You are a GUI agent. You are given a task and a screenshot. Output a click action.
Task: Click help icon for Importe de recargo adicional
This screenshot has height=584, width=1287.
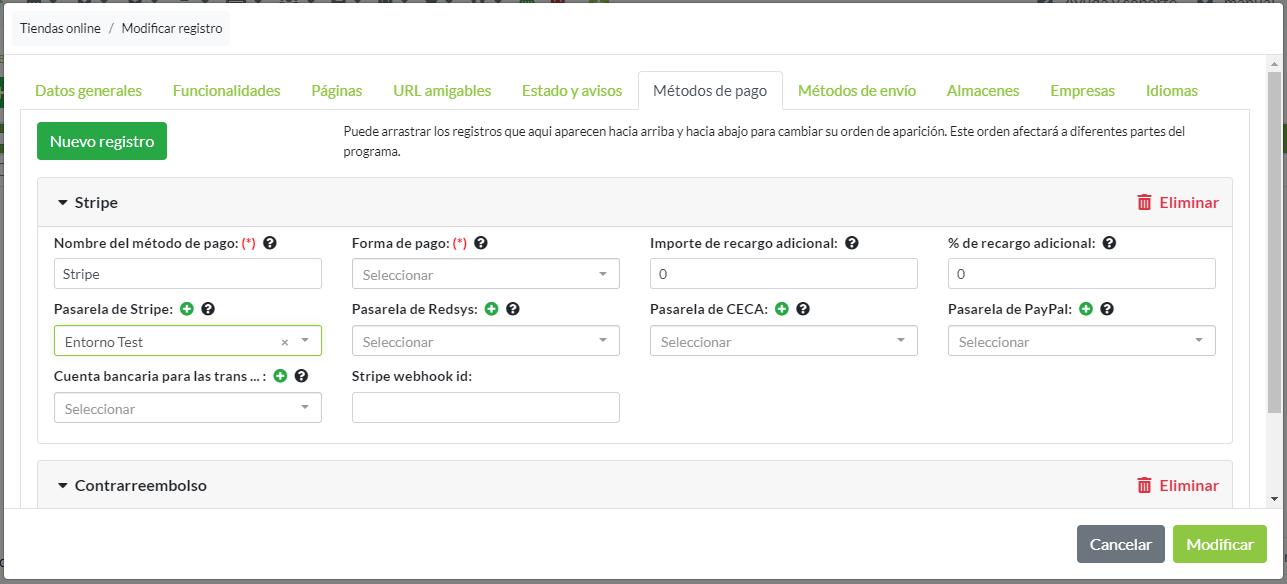(x=852, y=243)
